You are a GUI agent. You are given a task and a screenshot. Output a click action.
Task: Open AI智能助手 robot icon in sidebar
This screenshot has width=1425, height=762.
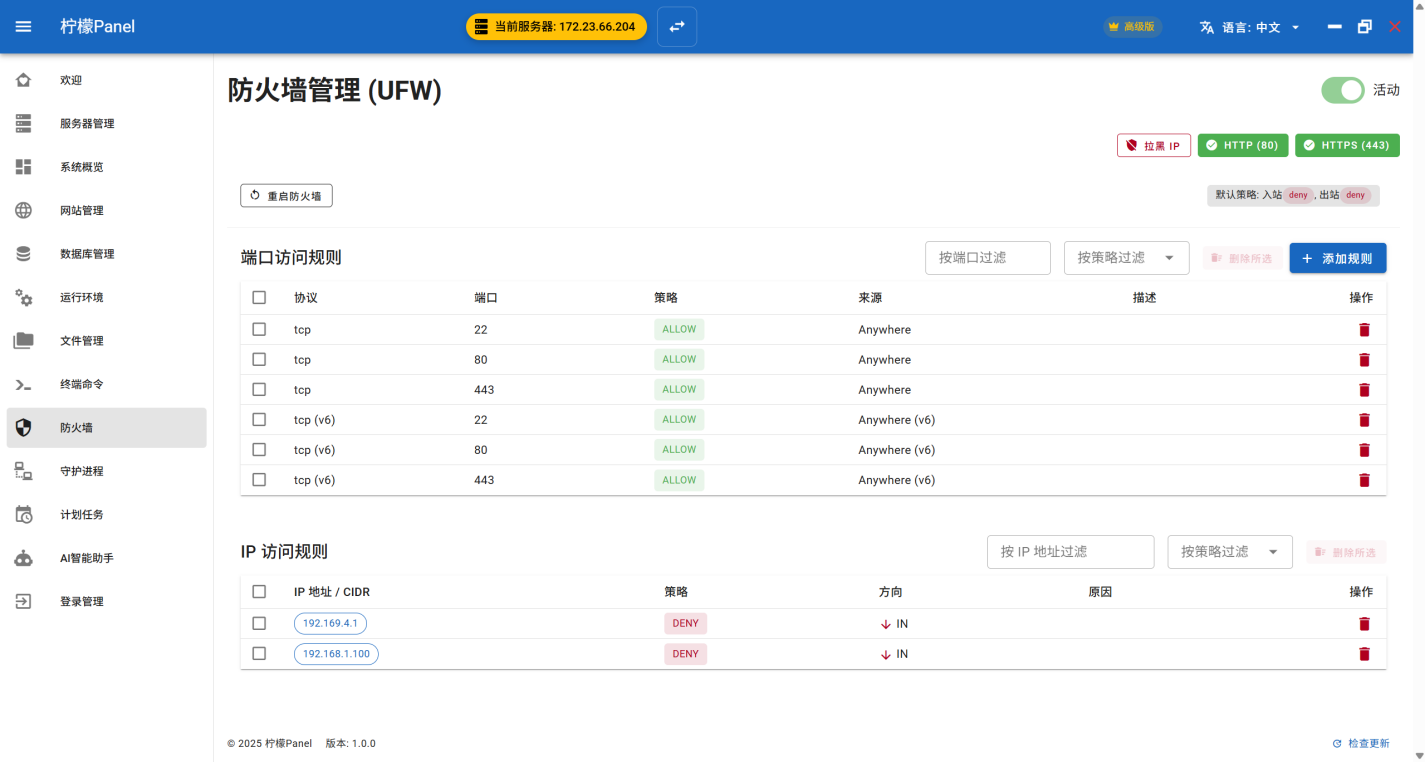click(24, 558)
